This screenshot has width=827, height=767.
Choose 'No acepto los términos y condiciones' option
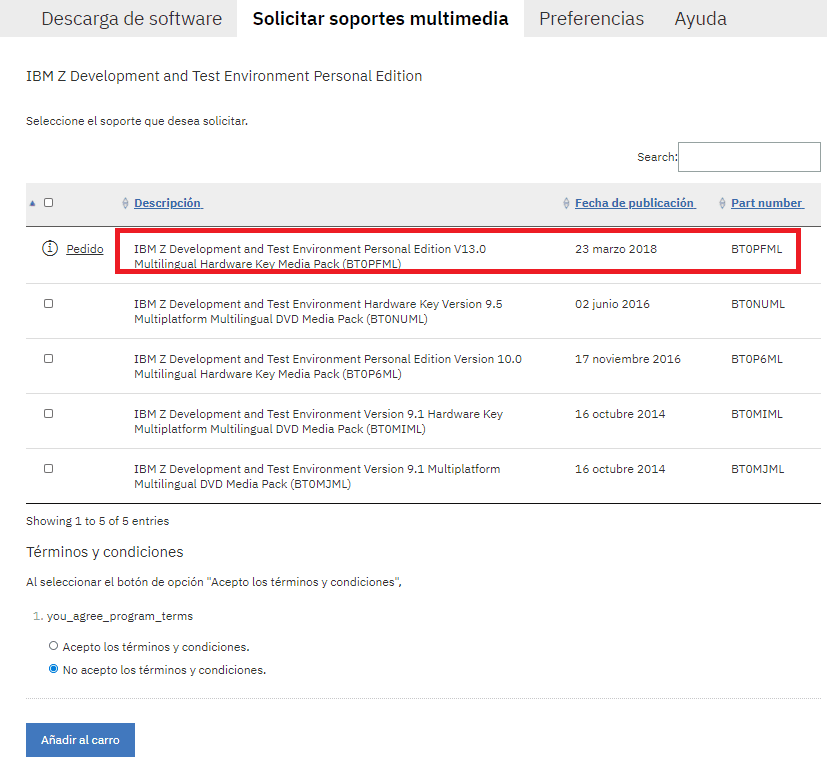click(54, 670)
